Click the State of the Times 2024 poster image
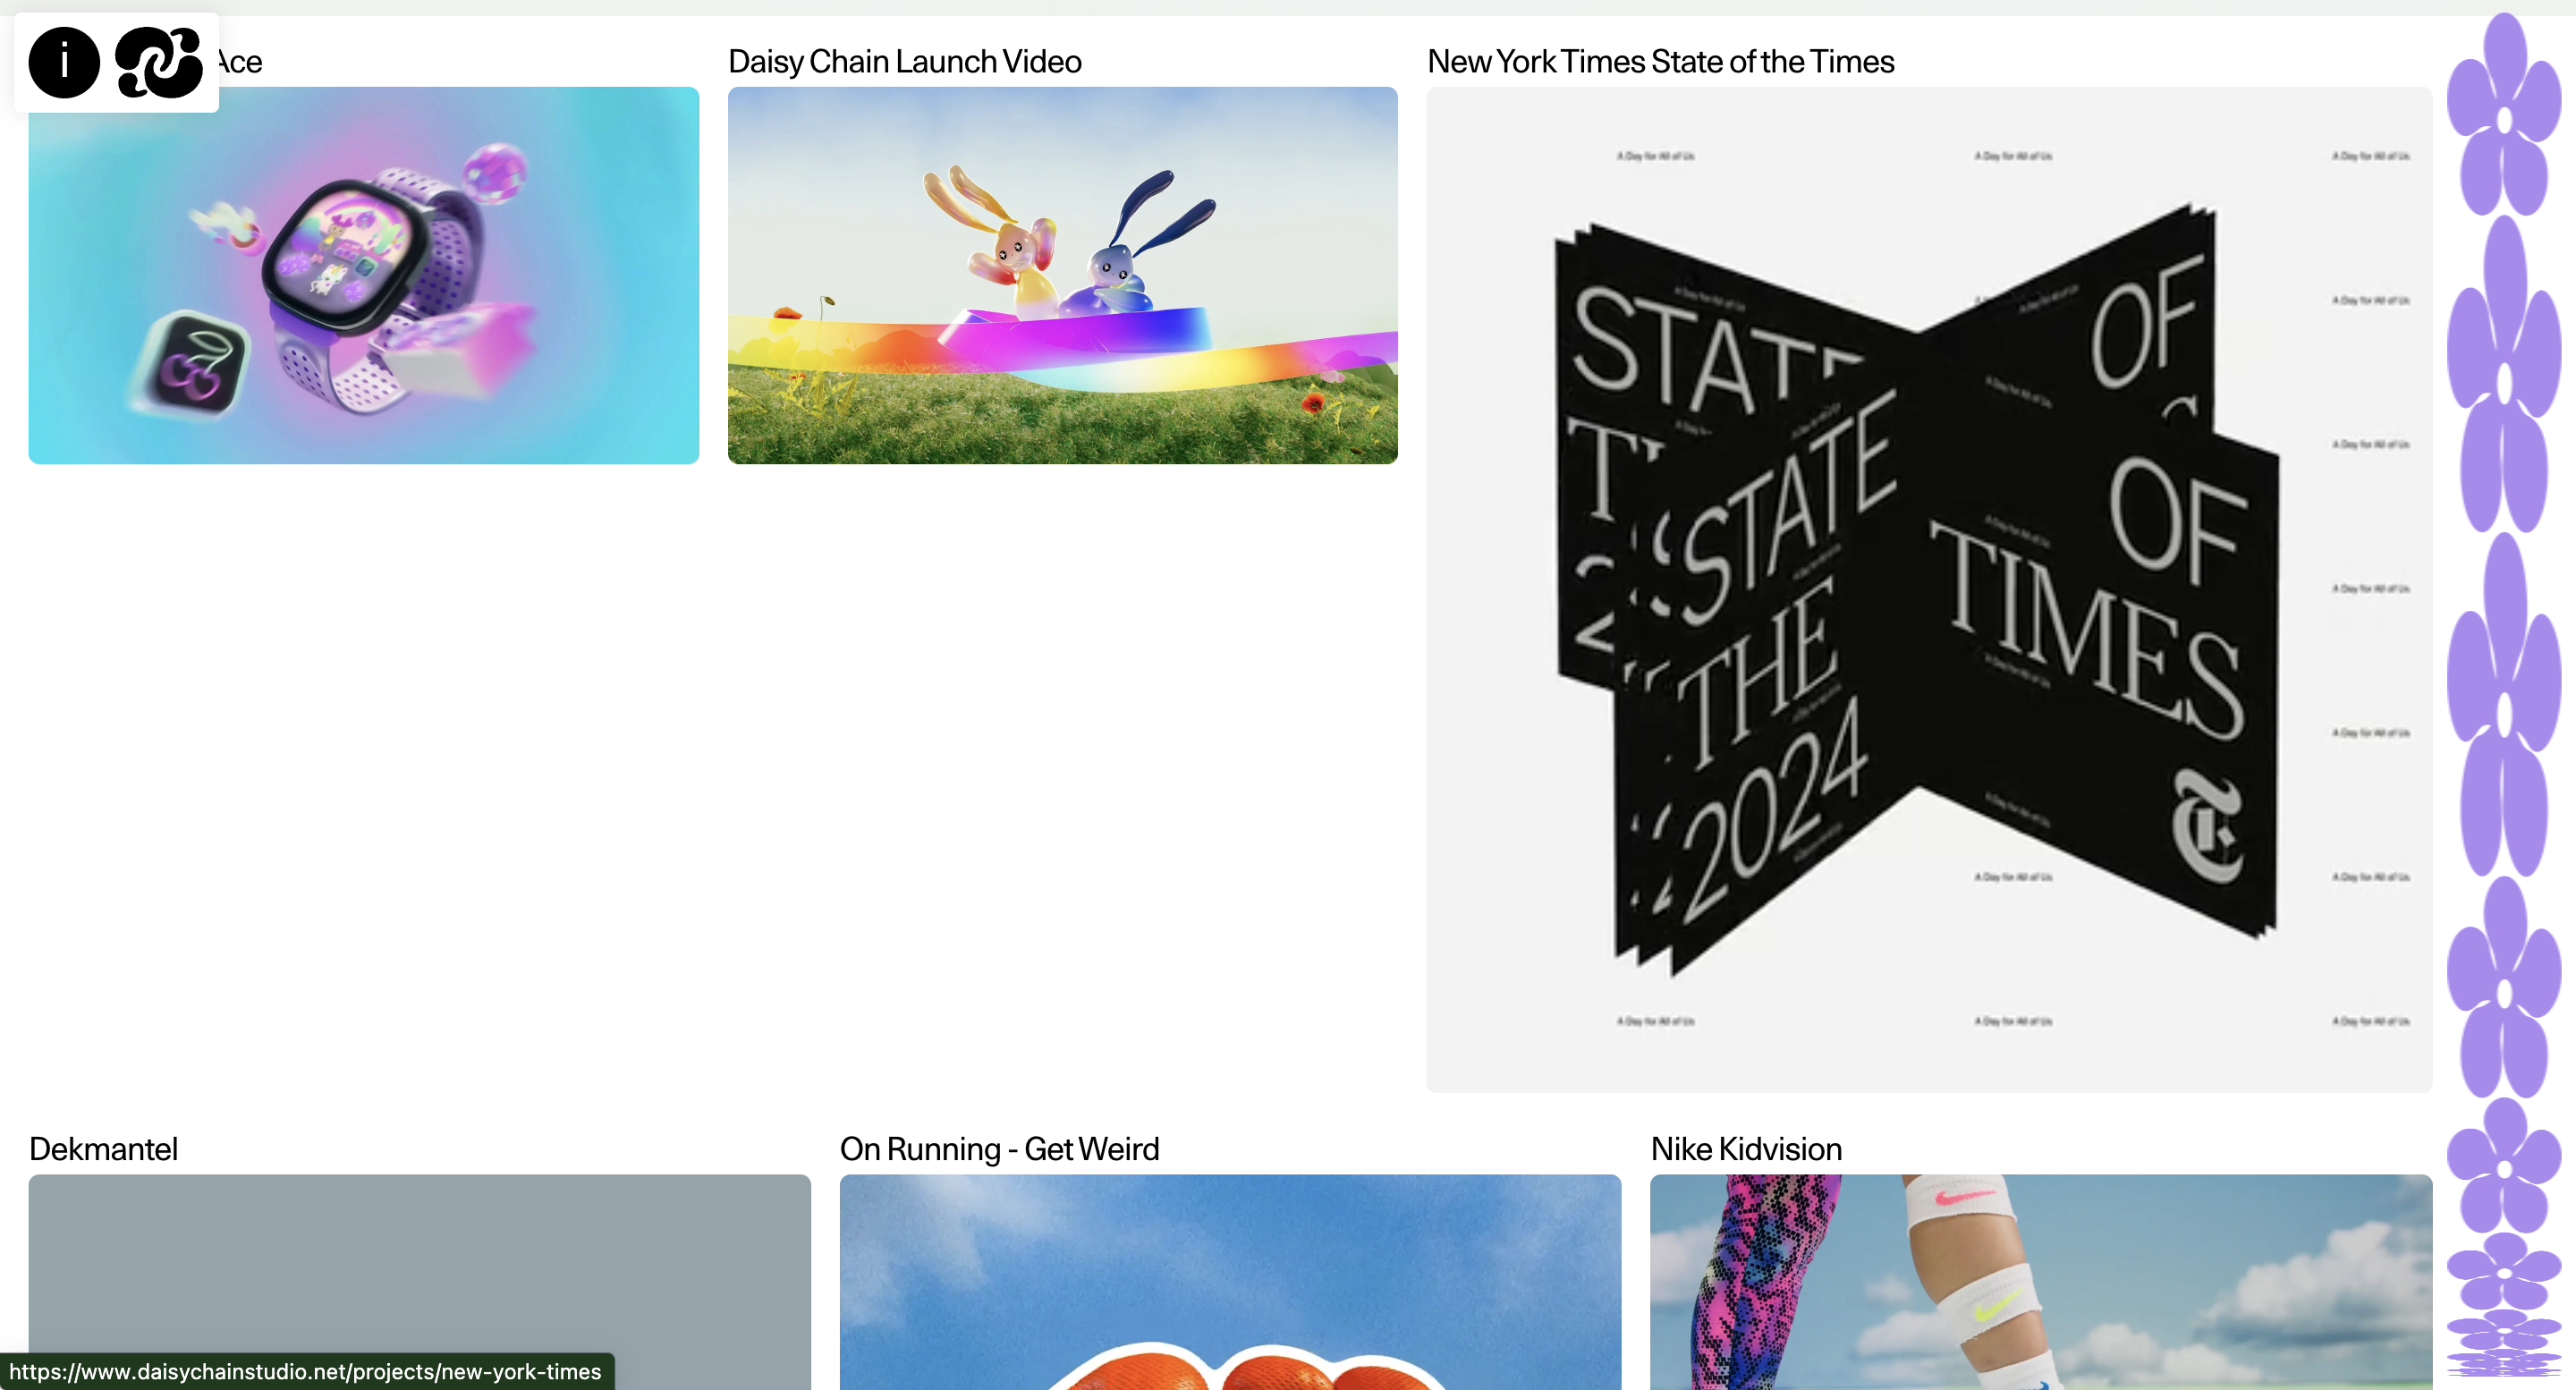2576x1390 pixels. [x=1929, y=589]
